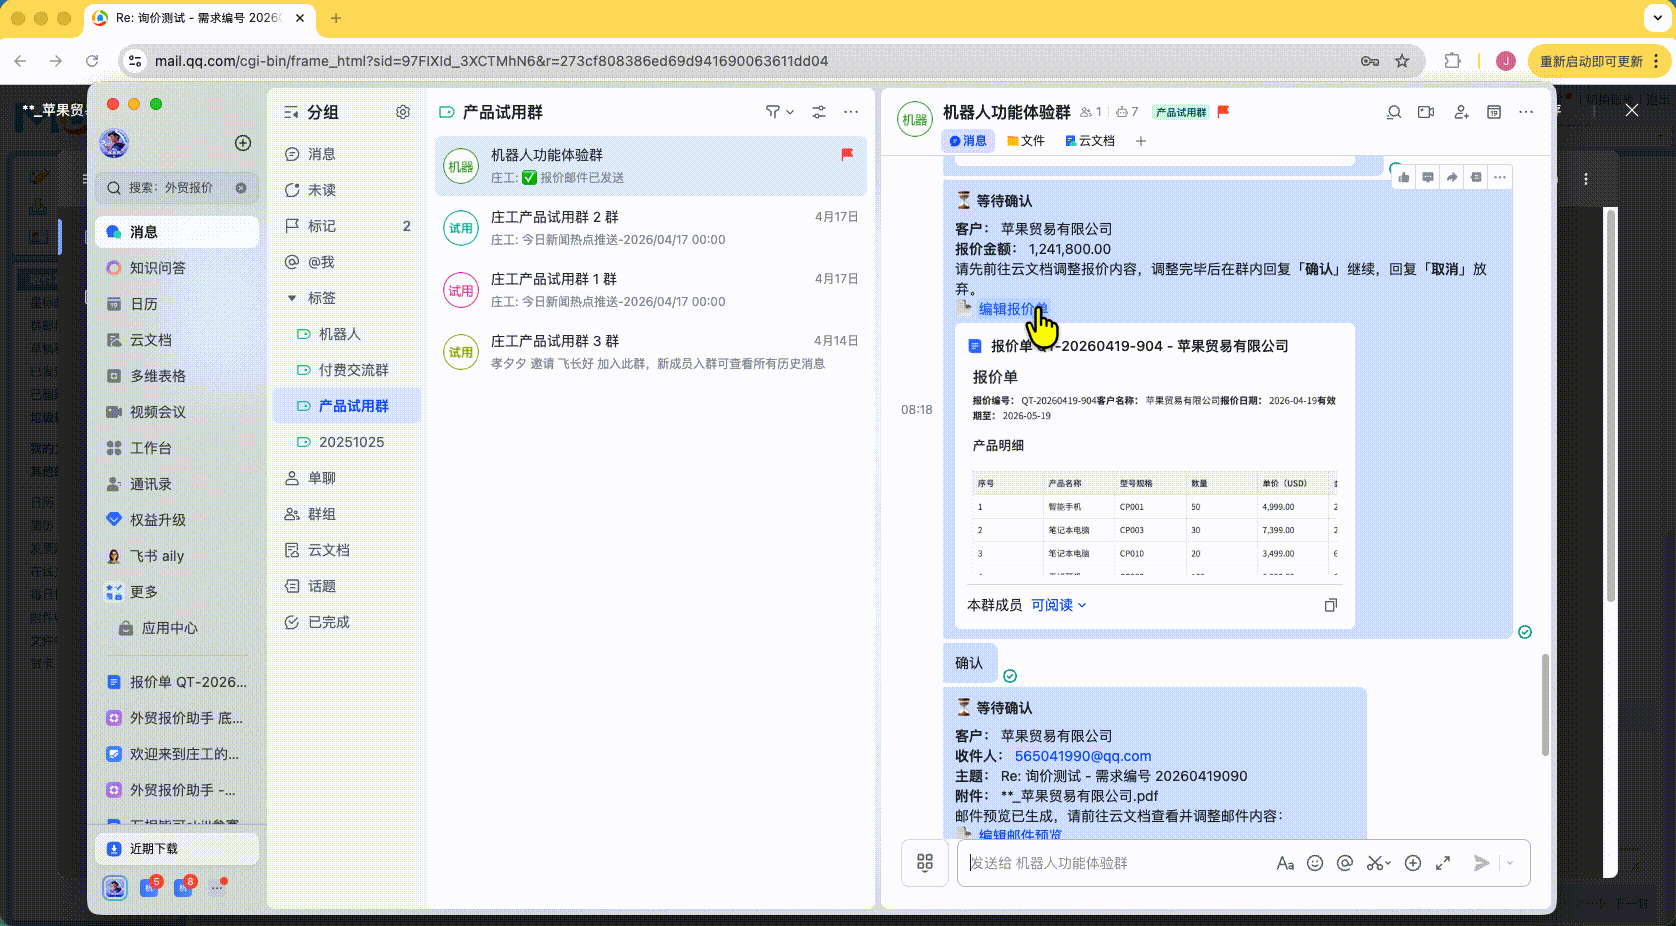The width and height of the screenshot is (1676, 926).
Task: Open the 可阅读 permission dropdown
Action: click(1058, 605)
